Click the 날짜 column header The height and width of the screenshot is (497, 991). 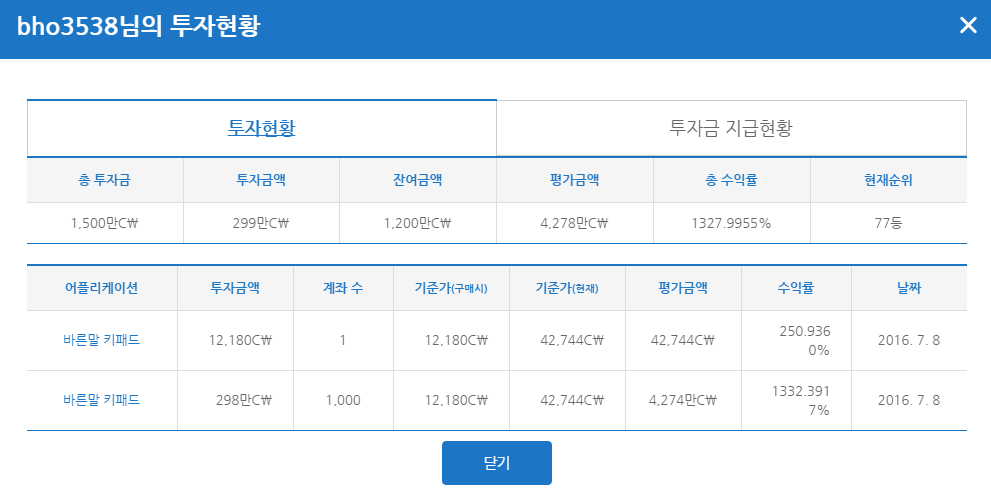[x=909, y=288]
